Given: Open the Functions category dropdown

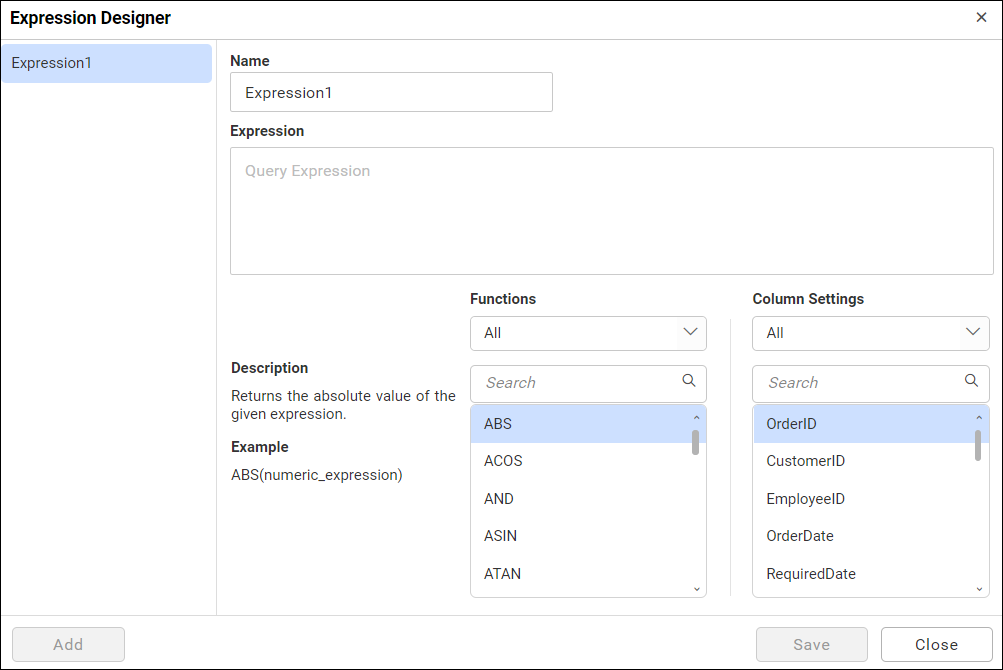Looking at the screenshot, I should [588, 333].
